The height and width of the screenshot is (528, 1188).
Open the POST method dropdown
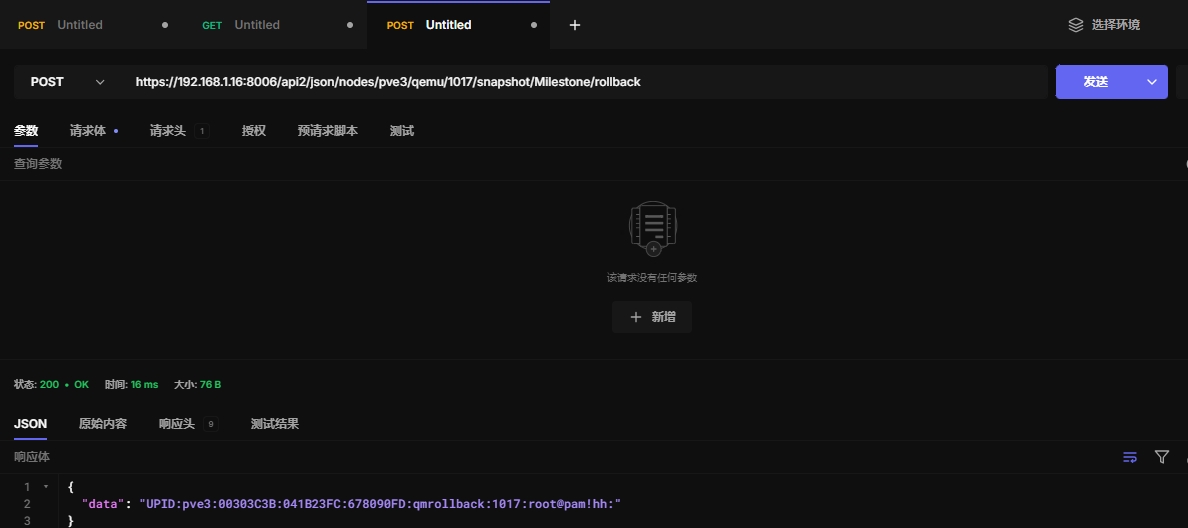coord(67,82)
